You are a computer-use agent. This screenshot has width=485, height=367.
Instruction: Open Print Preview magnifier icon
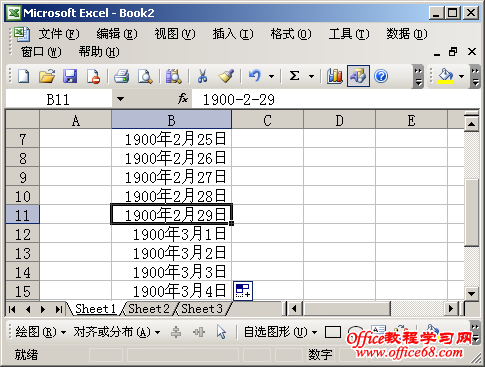pos(145,76)
